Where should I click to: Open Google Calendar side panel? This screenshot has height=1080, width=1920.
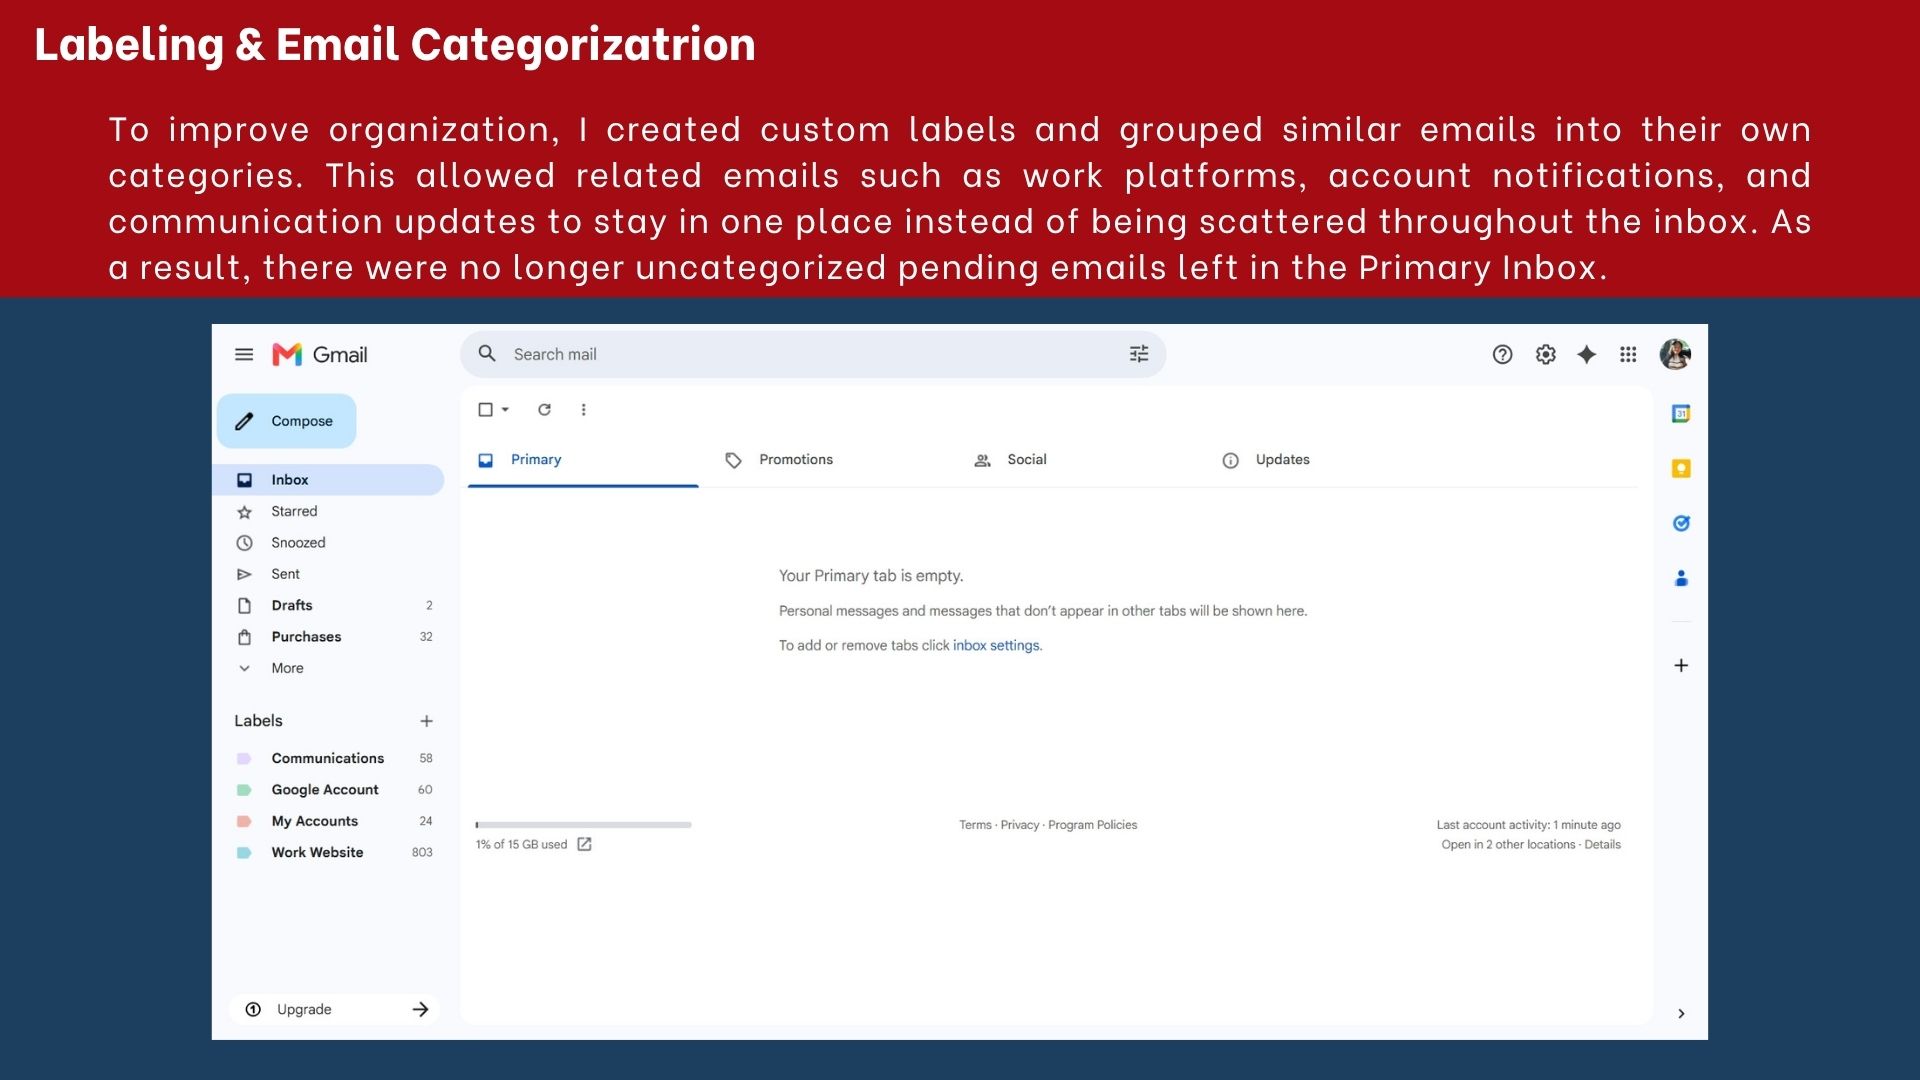click(x=1681, y=413)
